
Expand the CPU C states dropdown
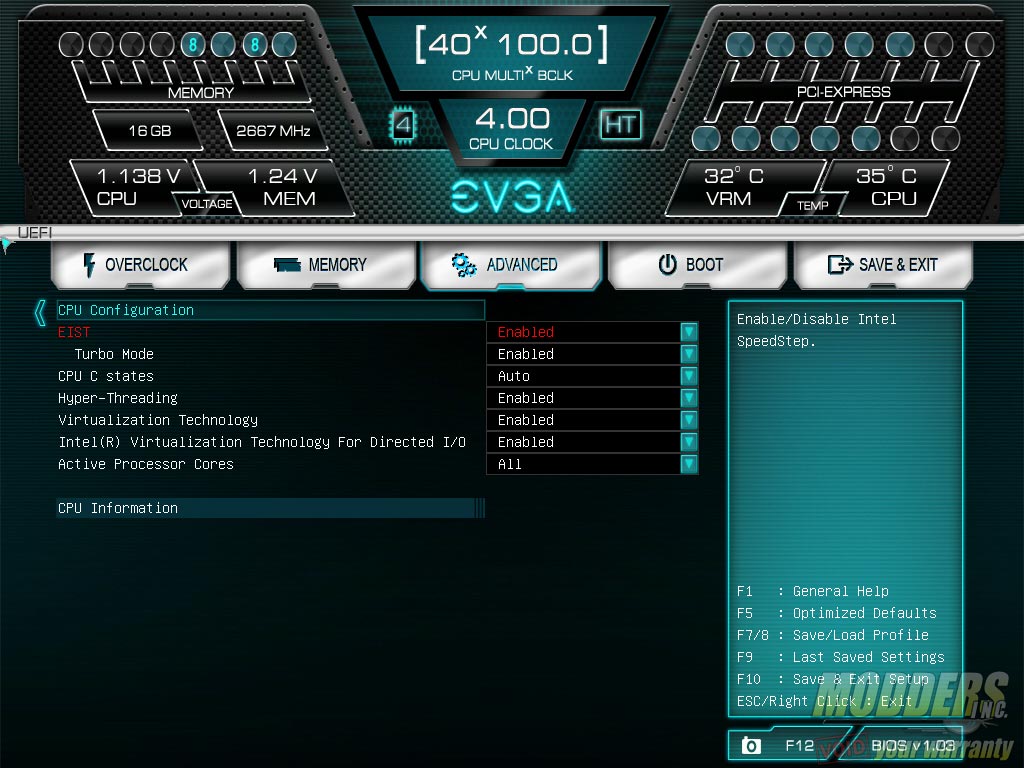coord(688,376)
